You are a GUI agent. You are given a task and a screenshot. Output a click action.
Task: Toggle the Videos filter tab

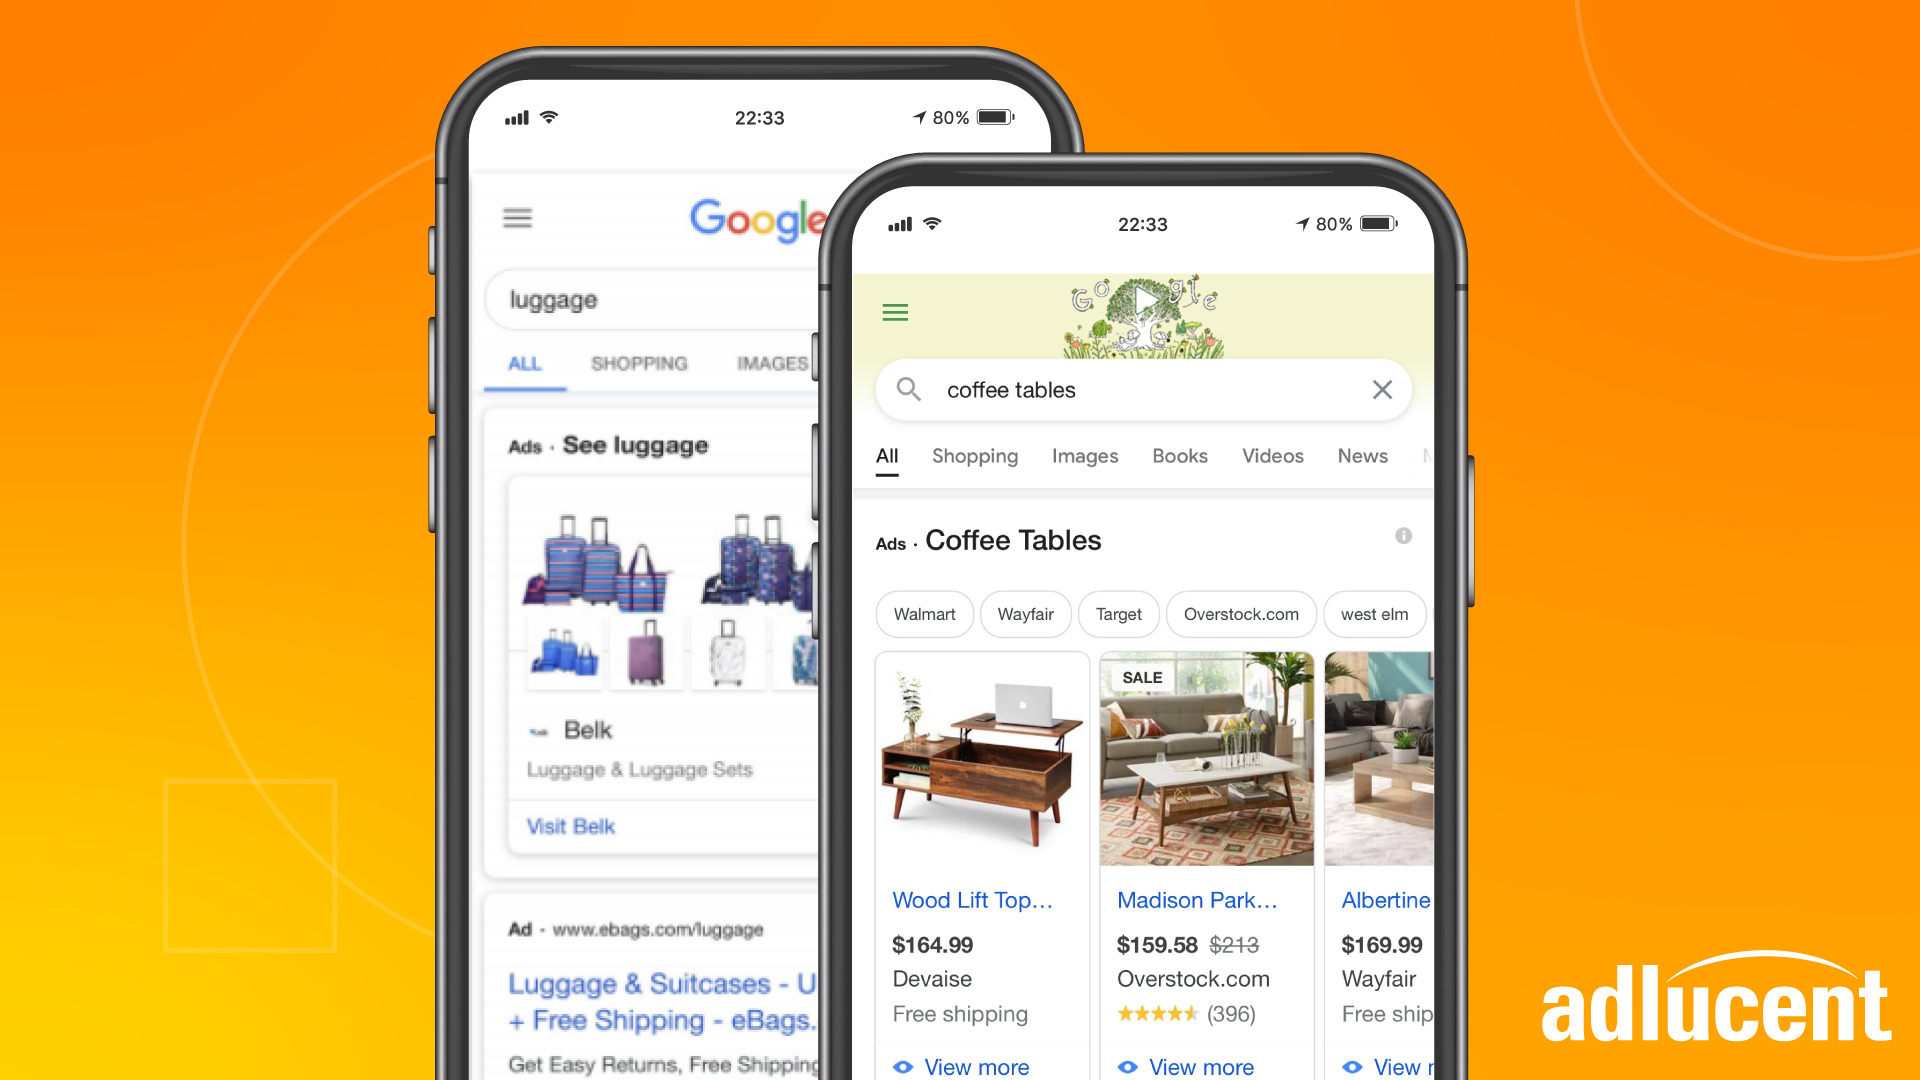[1271, 456]
